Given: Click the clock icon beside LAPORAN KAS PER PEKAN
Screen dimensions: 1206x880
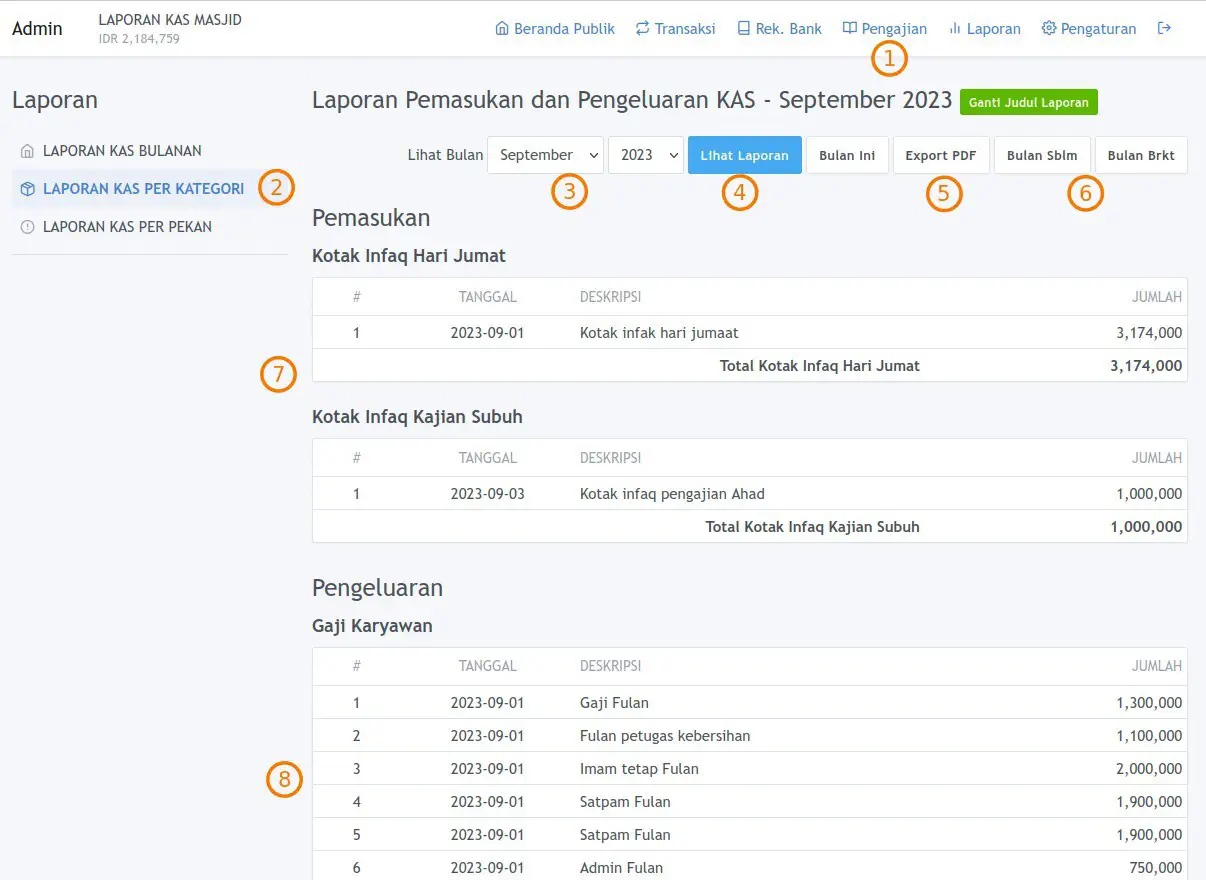Looking at the screenshot, I should tap(27, 227).
